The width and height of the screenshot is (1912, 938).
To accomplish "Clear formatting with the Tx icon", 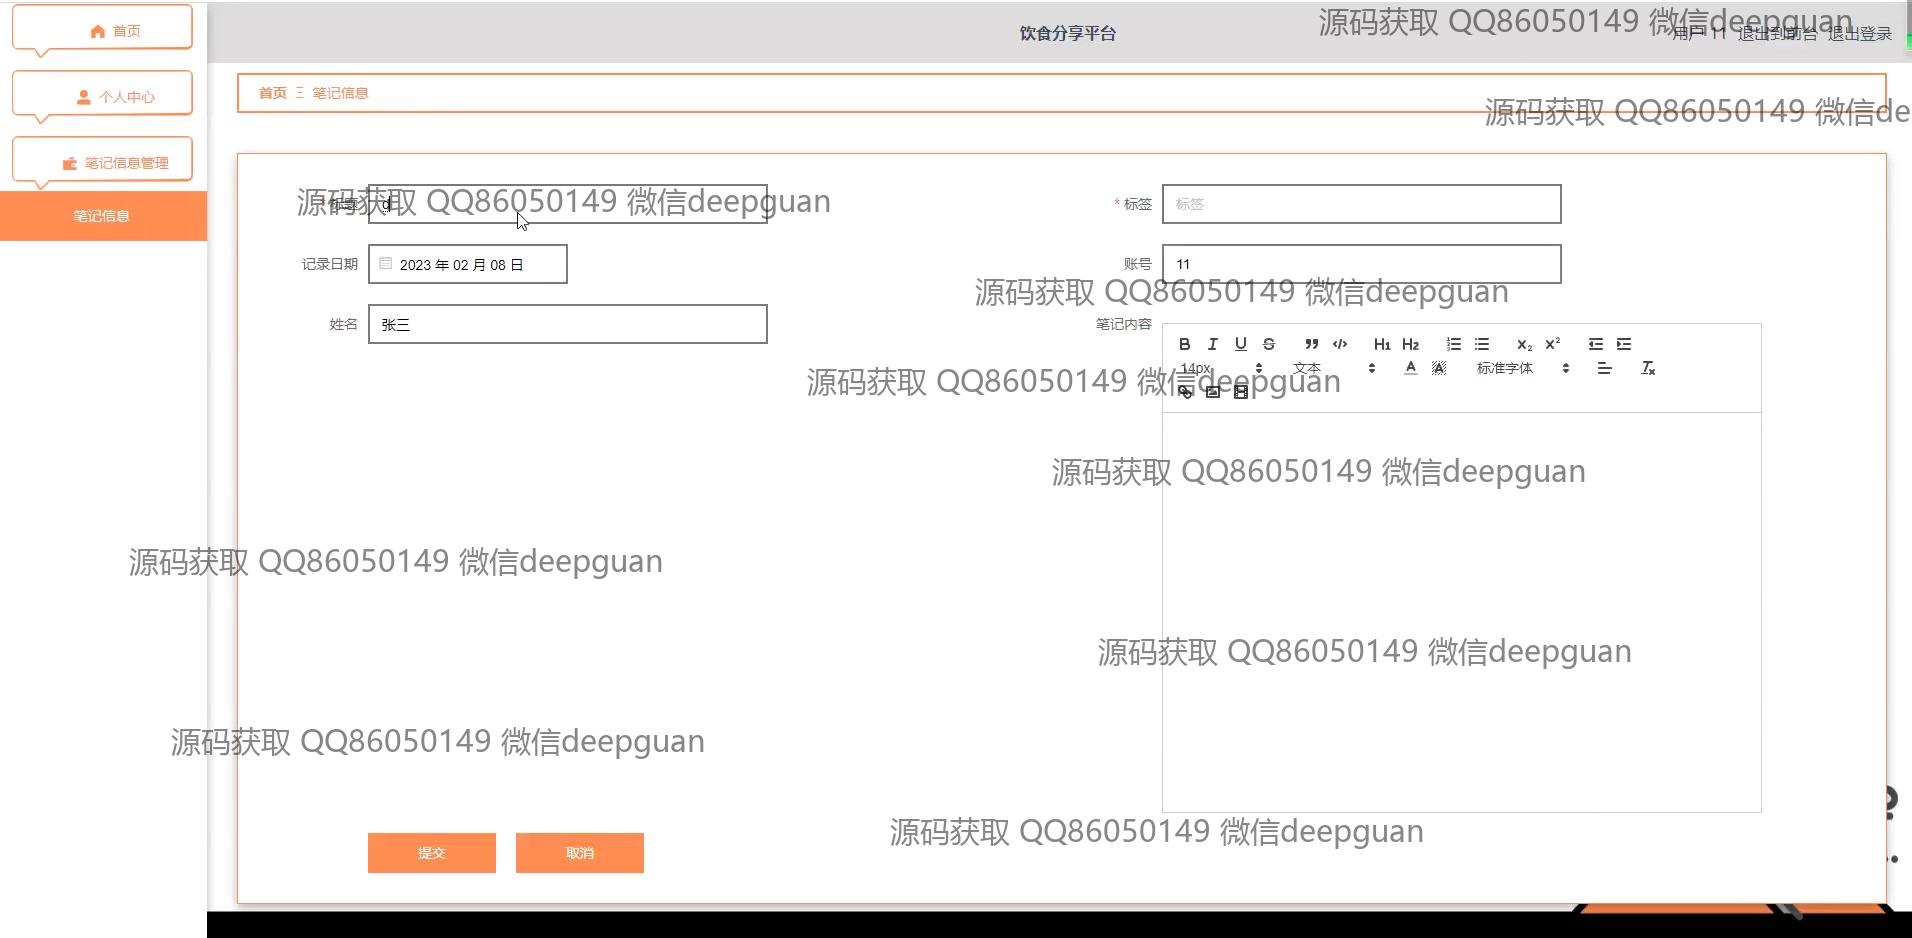I will tap(1648, 368).
